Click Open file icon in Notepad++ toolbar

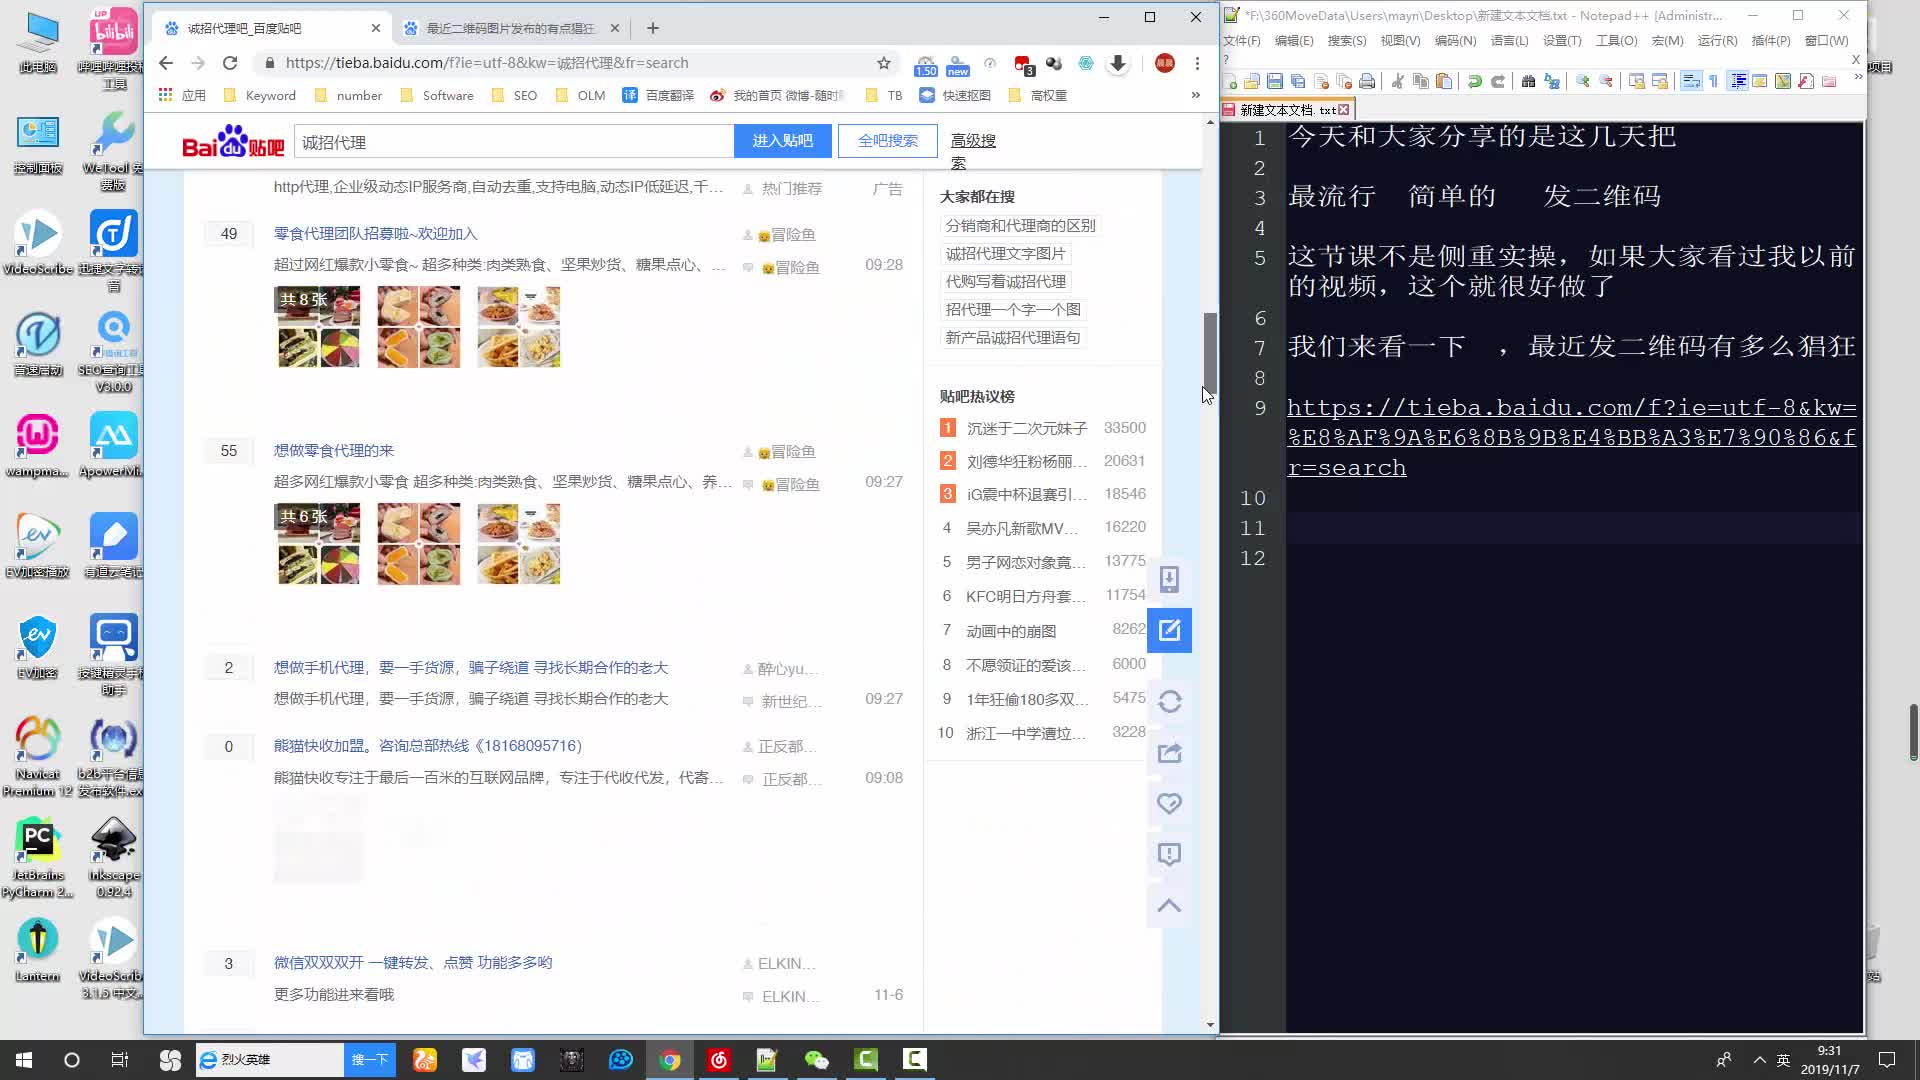coord(1252,81)
